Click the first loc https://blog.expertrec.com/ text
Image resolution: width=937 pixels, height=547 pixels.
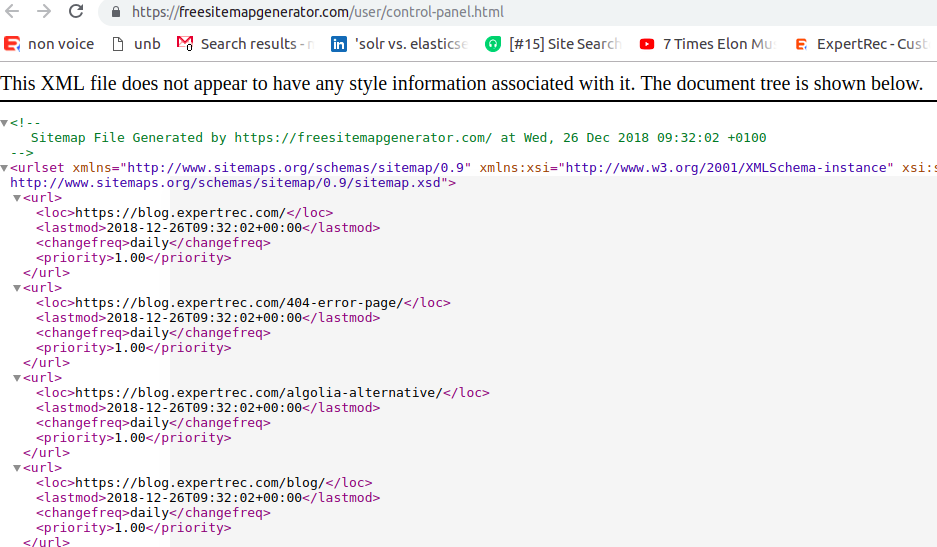point(180,213)
